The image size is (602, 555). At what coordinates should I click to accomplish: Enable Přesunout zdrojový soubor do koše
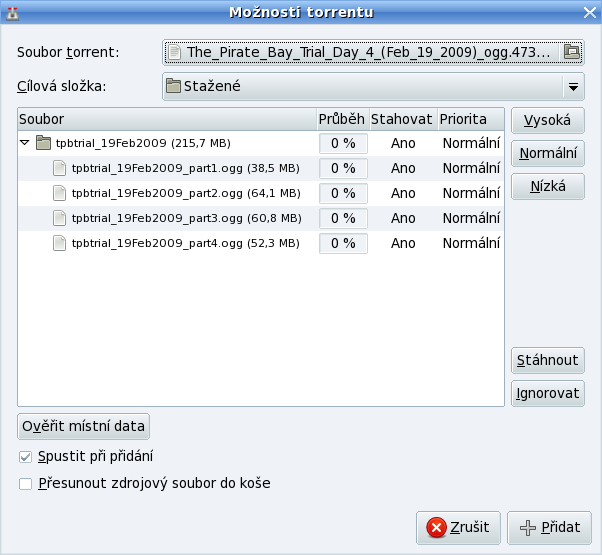pyautogui.click(x=25, y=484)
